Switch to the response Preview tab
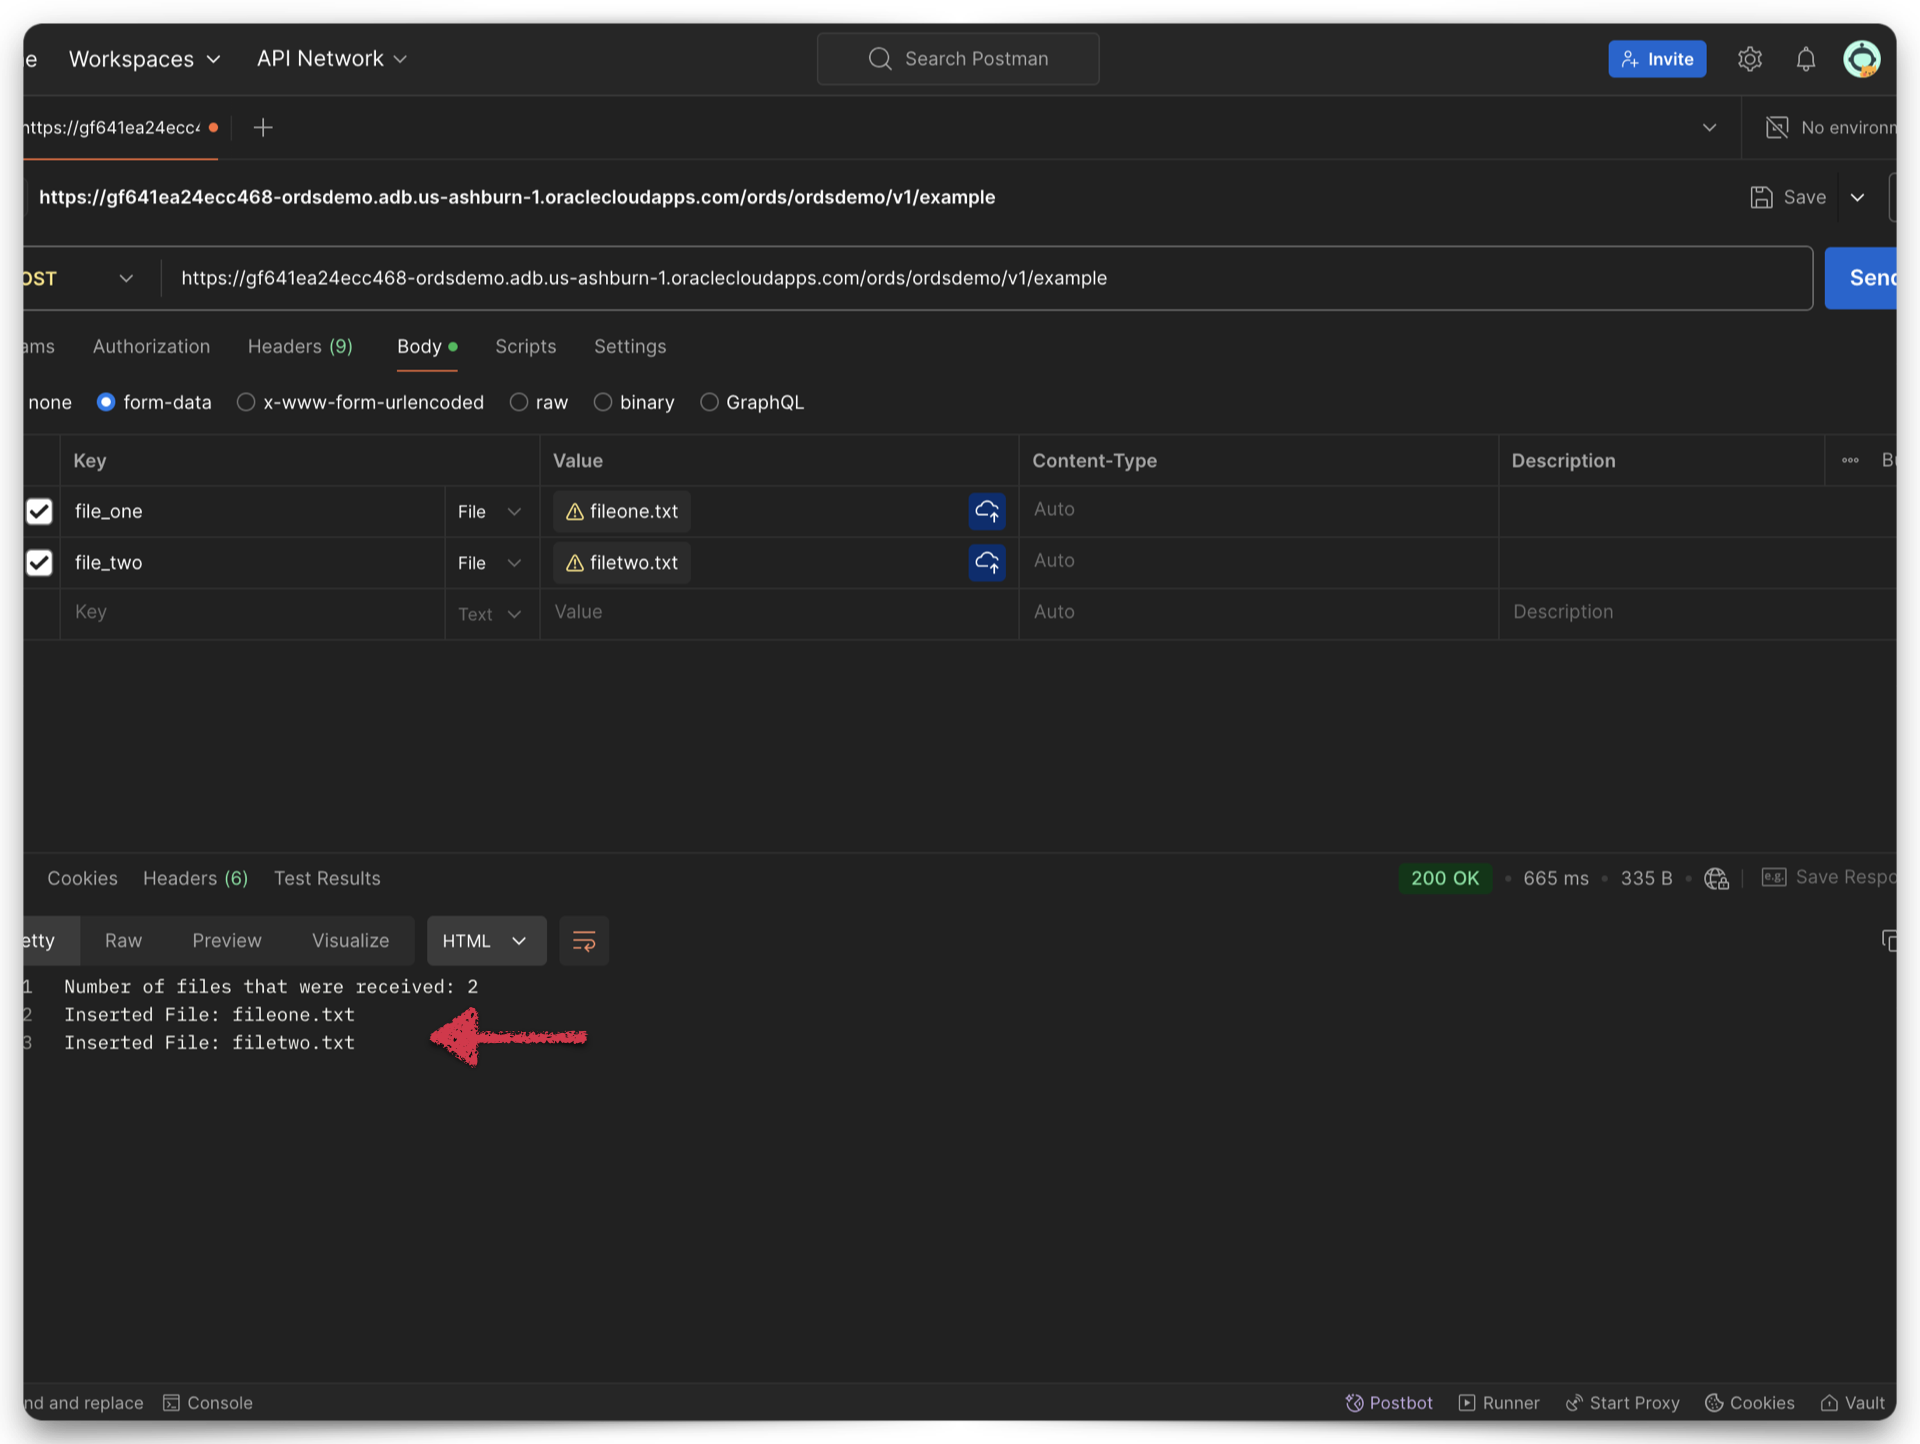The height and width of the screenshot is (1444, 1920). [x=226, y=941]
